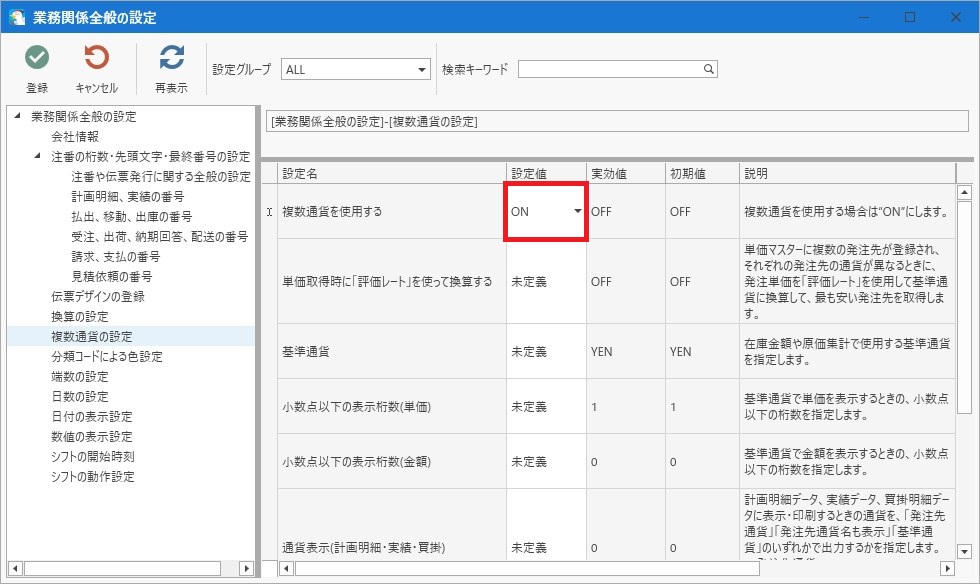Open 端数の設定 in the tree
Screen dimensions: 980x584
[x=79, y=376]
